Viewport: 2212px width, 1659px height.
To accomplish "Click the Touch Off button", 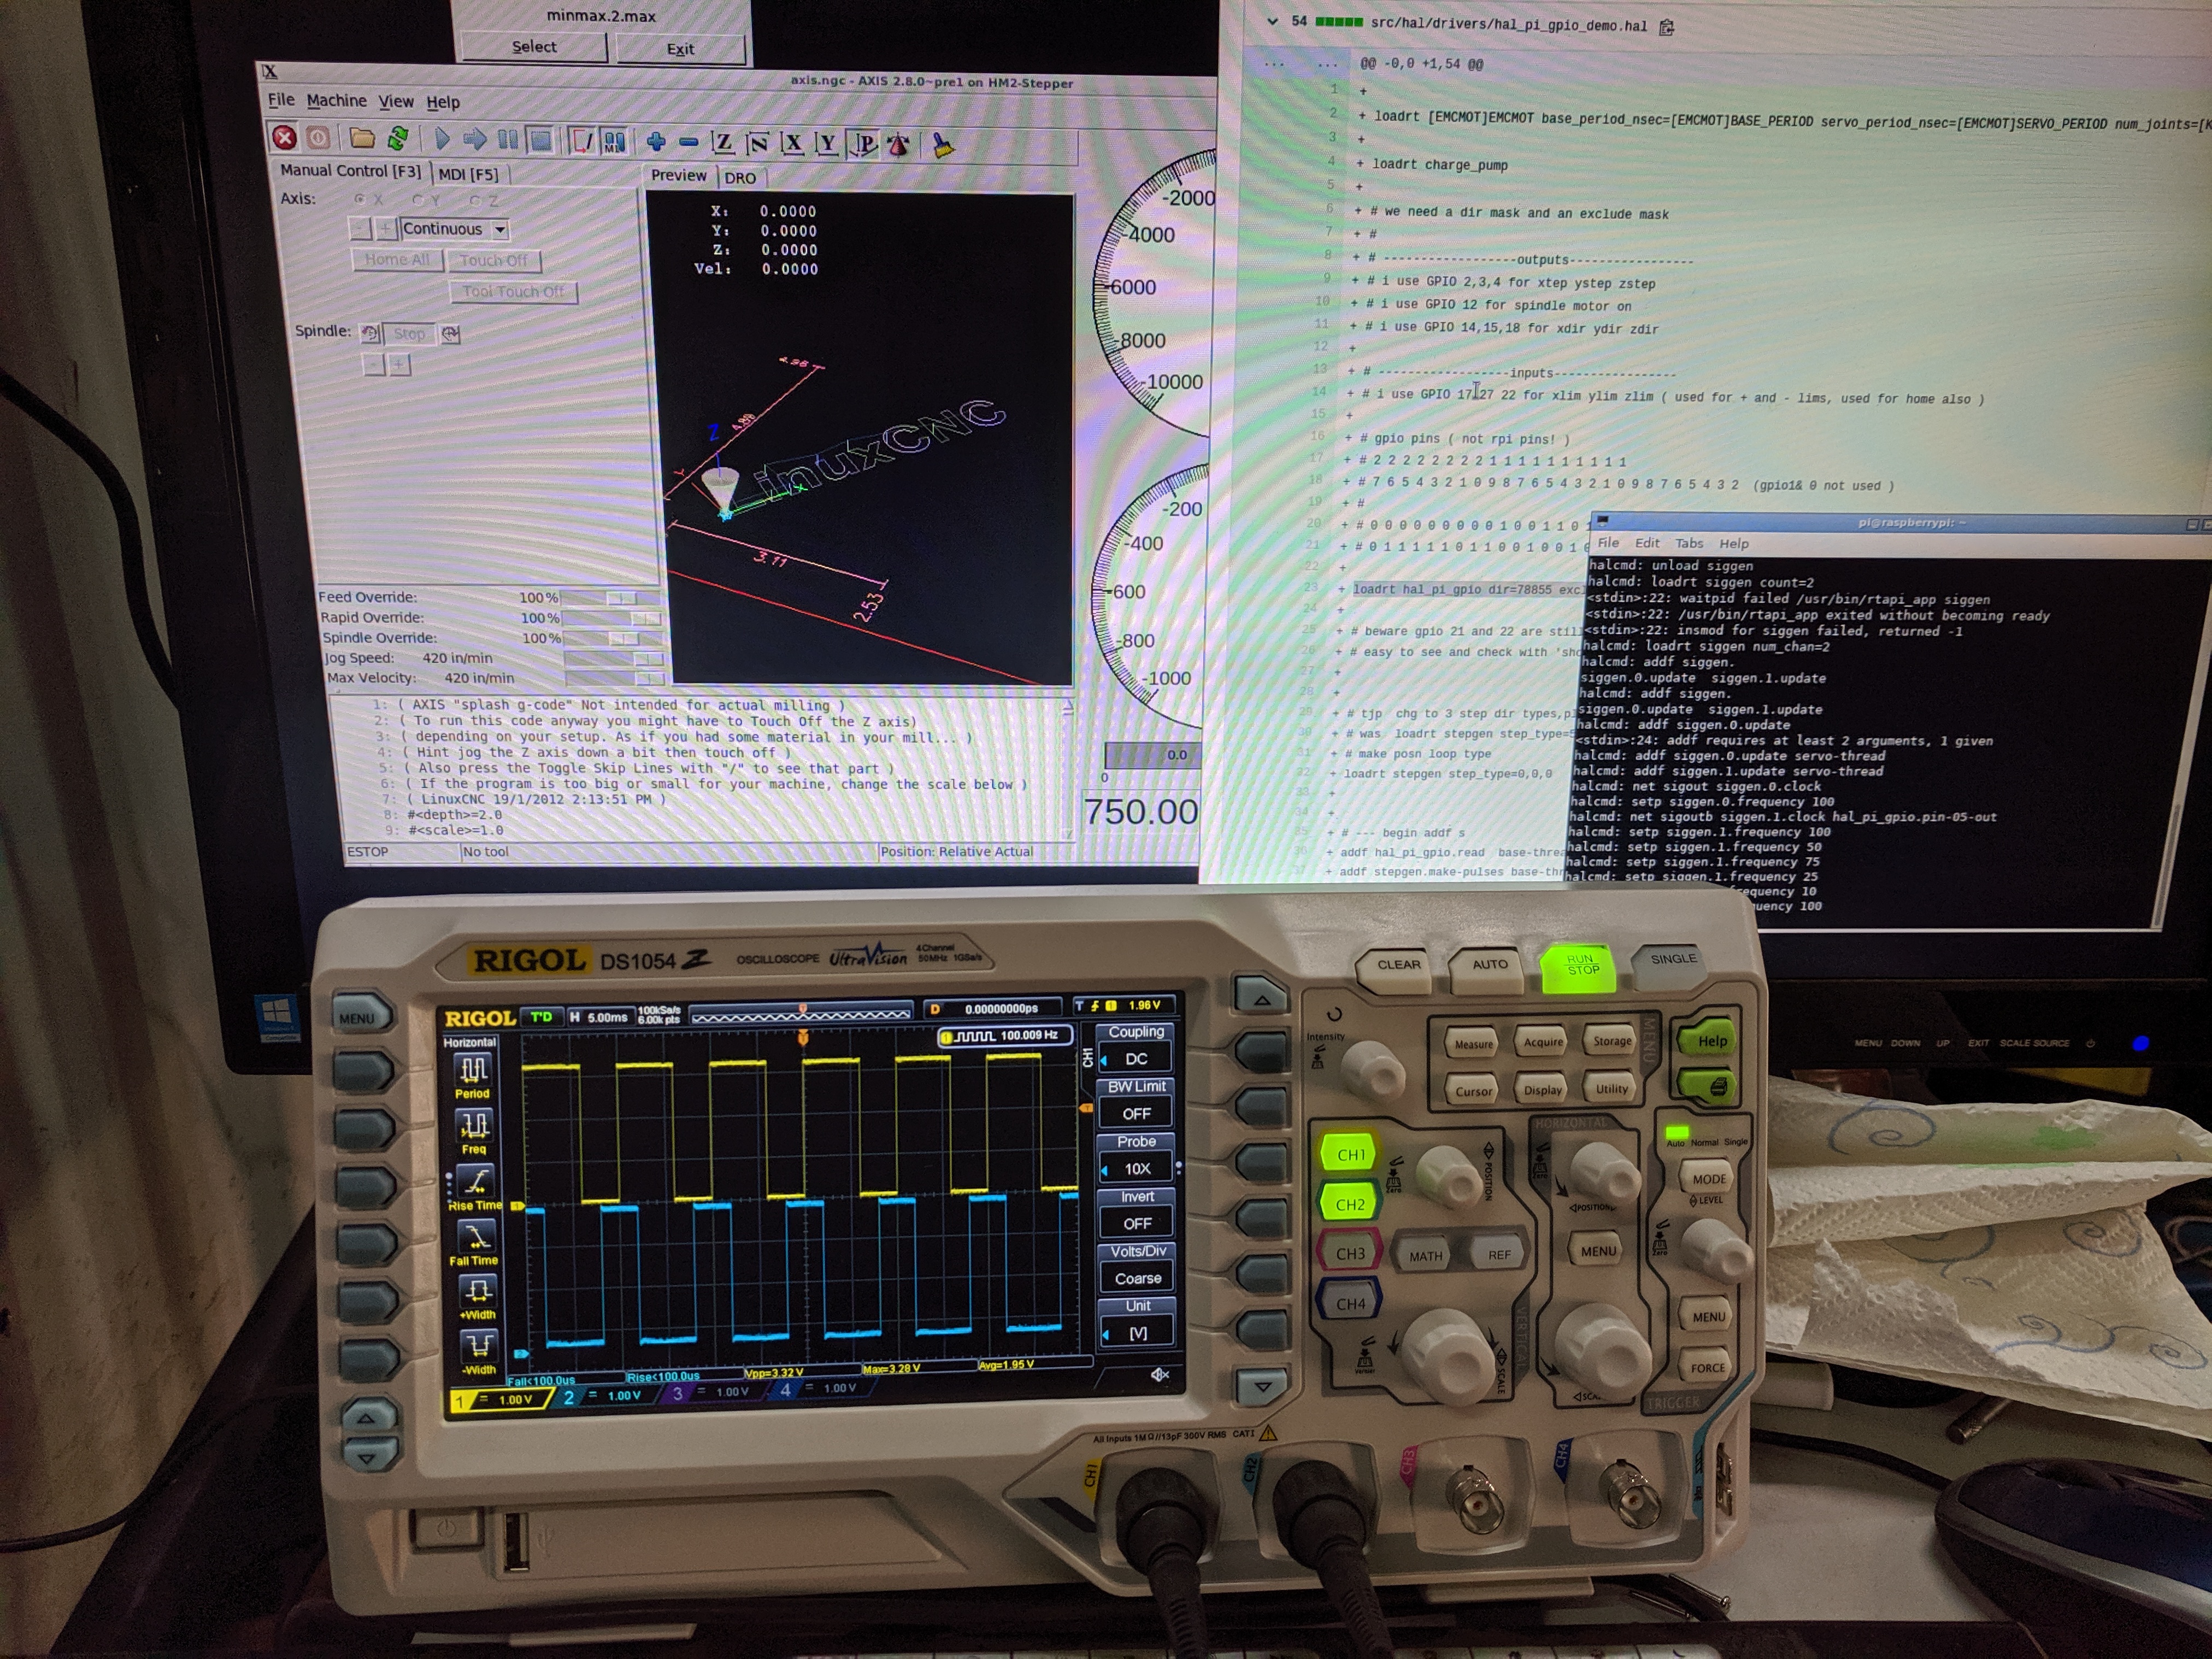I will coord(494,261).
